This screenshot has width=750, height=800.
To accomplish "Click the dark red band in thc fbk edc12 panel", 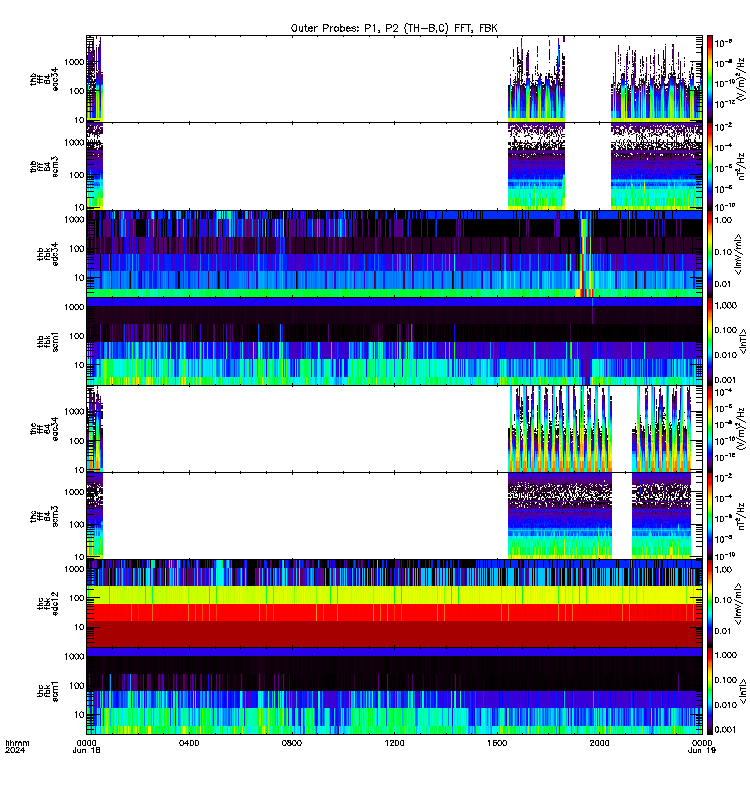I will point(394,634).
